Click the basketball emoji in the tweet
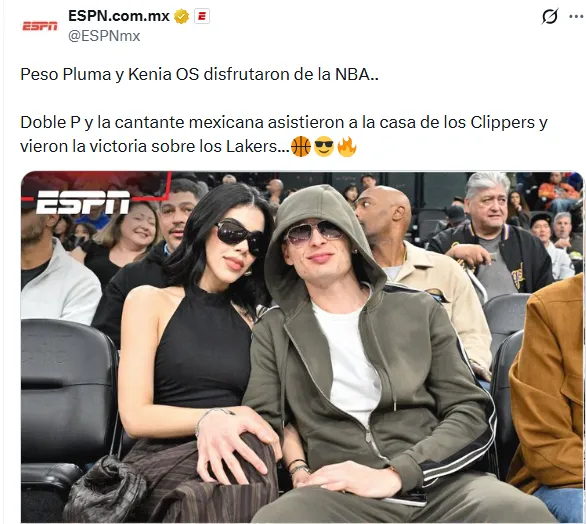The height and width of the screenshot is (524, 586). pos(301,147)
